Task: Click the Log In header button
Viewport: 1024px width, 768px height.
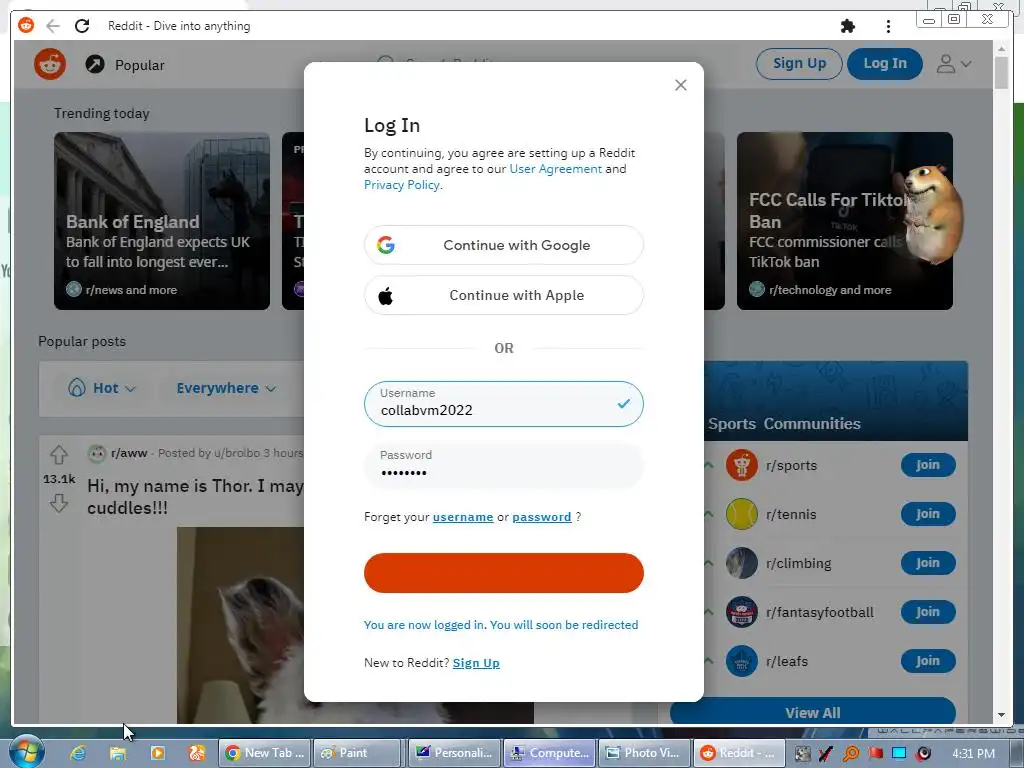Action: click(x=885, y=63)
